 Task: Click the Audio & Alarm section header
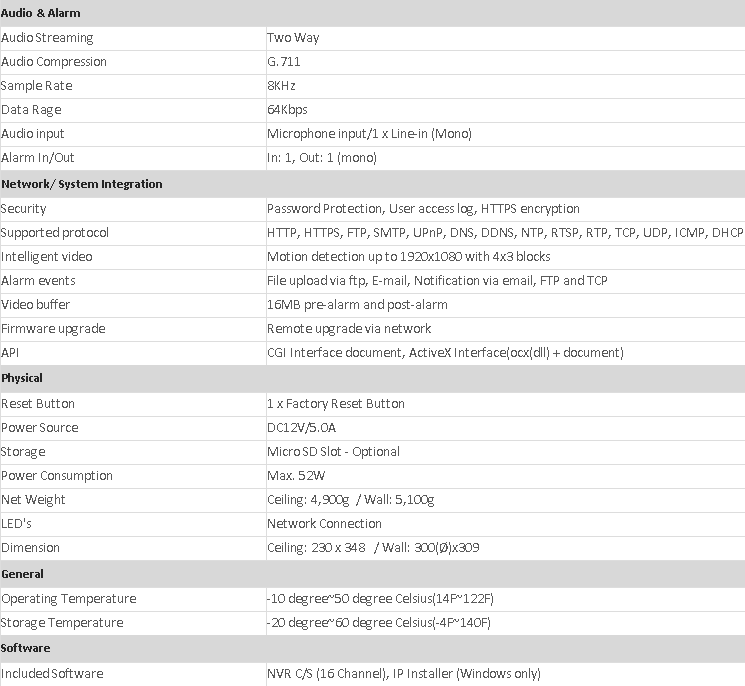click(x=41, y=13)
